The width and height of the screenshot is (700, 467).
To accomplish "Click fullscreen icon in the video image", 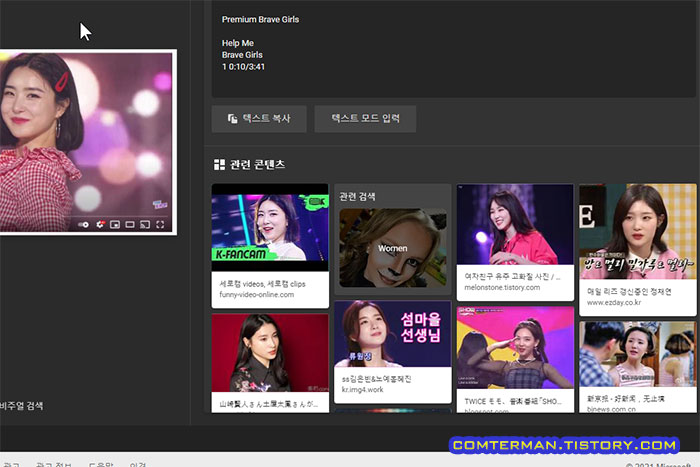I will 160,224.
